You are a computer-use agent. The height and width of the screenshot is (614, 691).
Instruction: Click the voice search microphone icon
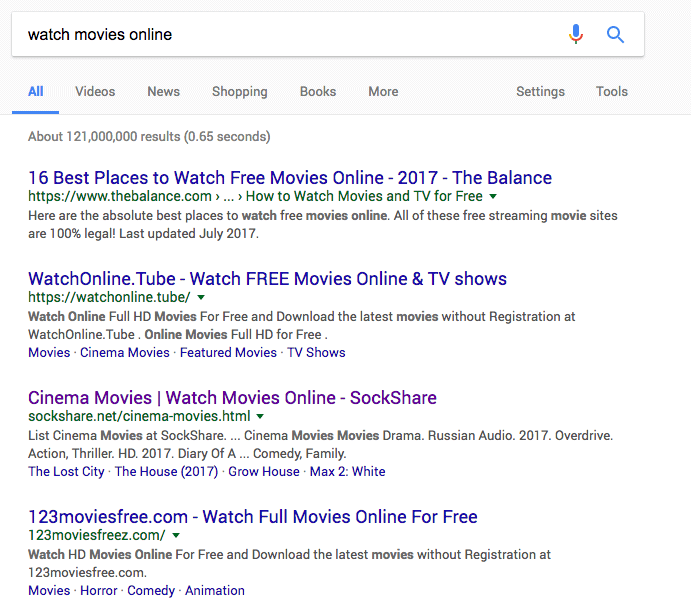(x=576, y=34)
